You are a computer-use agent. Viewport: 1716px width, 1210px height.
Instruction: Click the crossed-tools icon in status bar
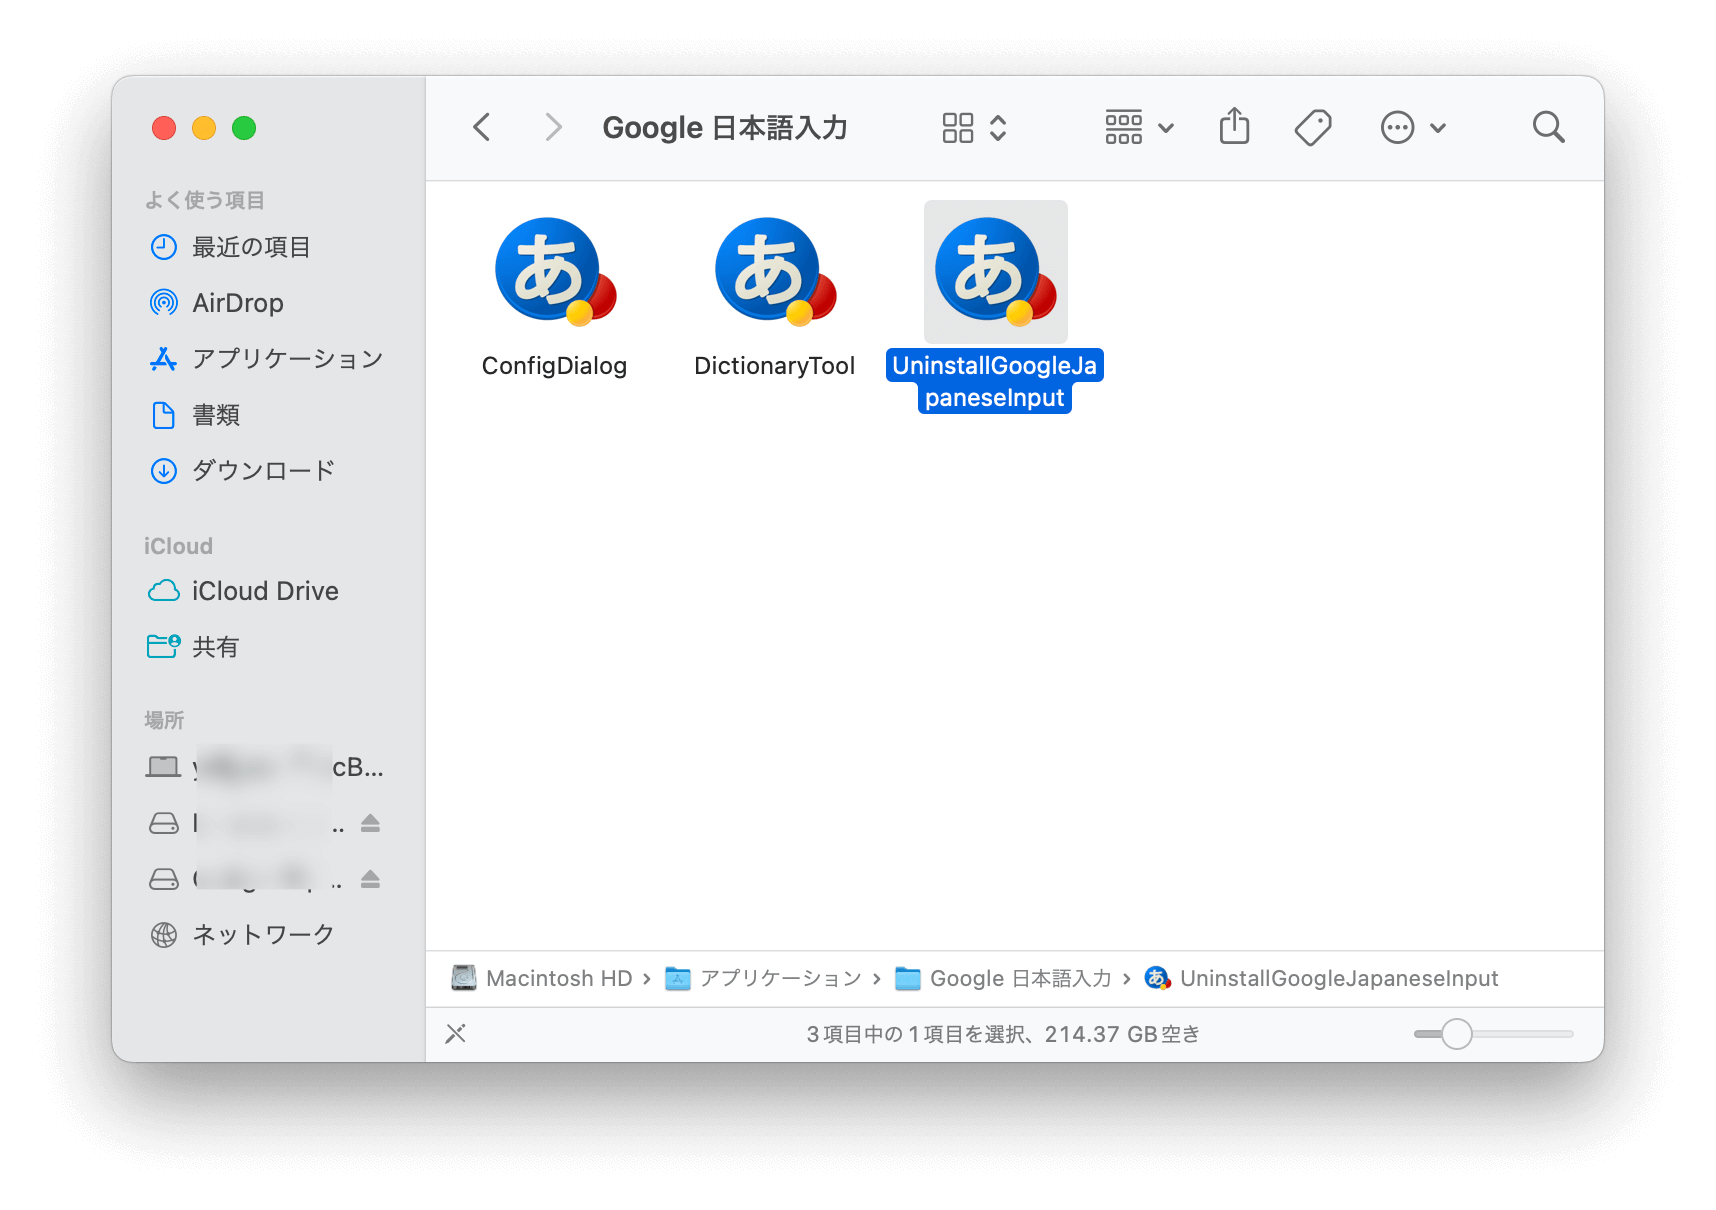point(456,1034)
